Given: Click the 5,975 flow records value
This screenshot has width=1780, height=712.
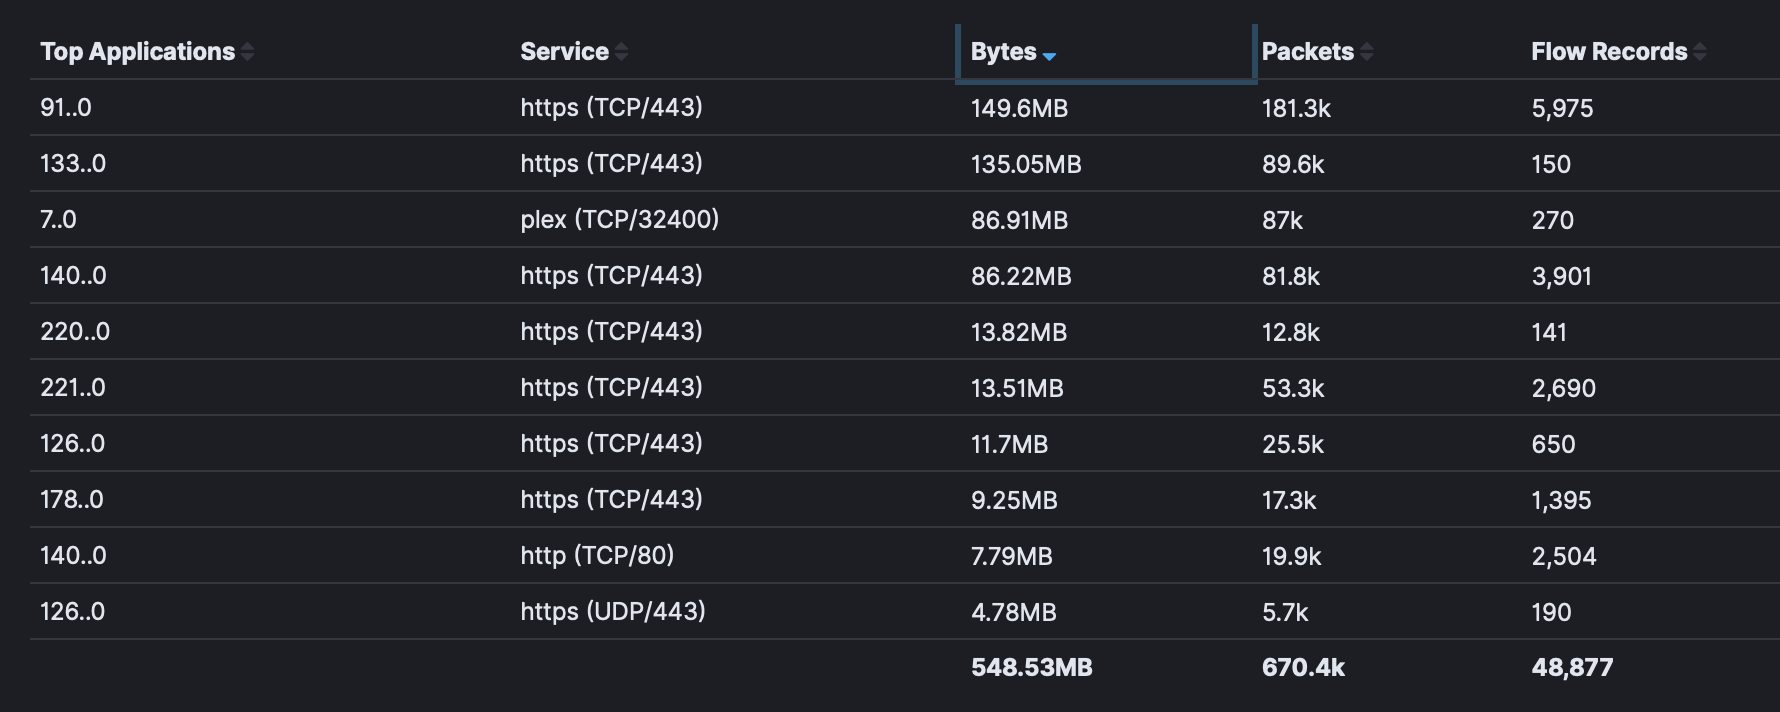Looking at the screenshot, I should pos(1562,108).
